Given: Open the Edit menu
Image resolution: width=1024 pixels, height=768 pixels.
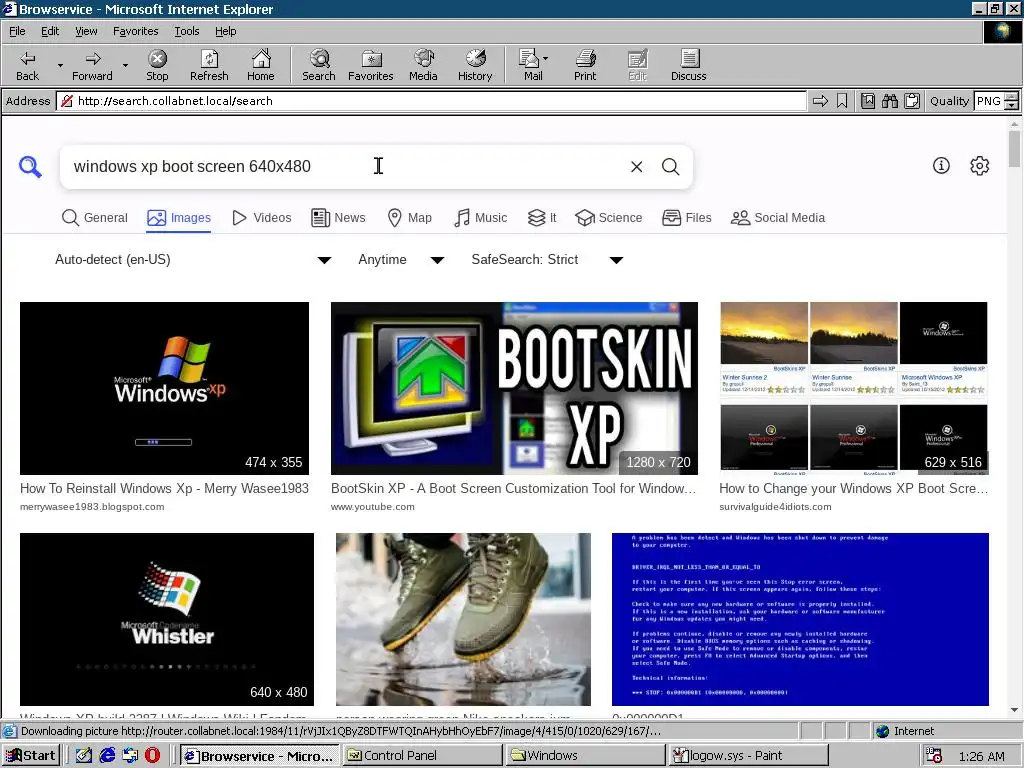Looking at the screenshot, I should pos(50,31).
